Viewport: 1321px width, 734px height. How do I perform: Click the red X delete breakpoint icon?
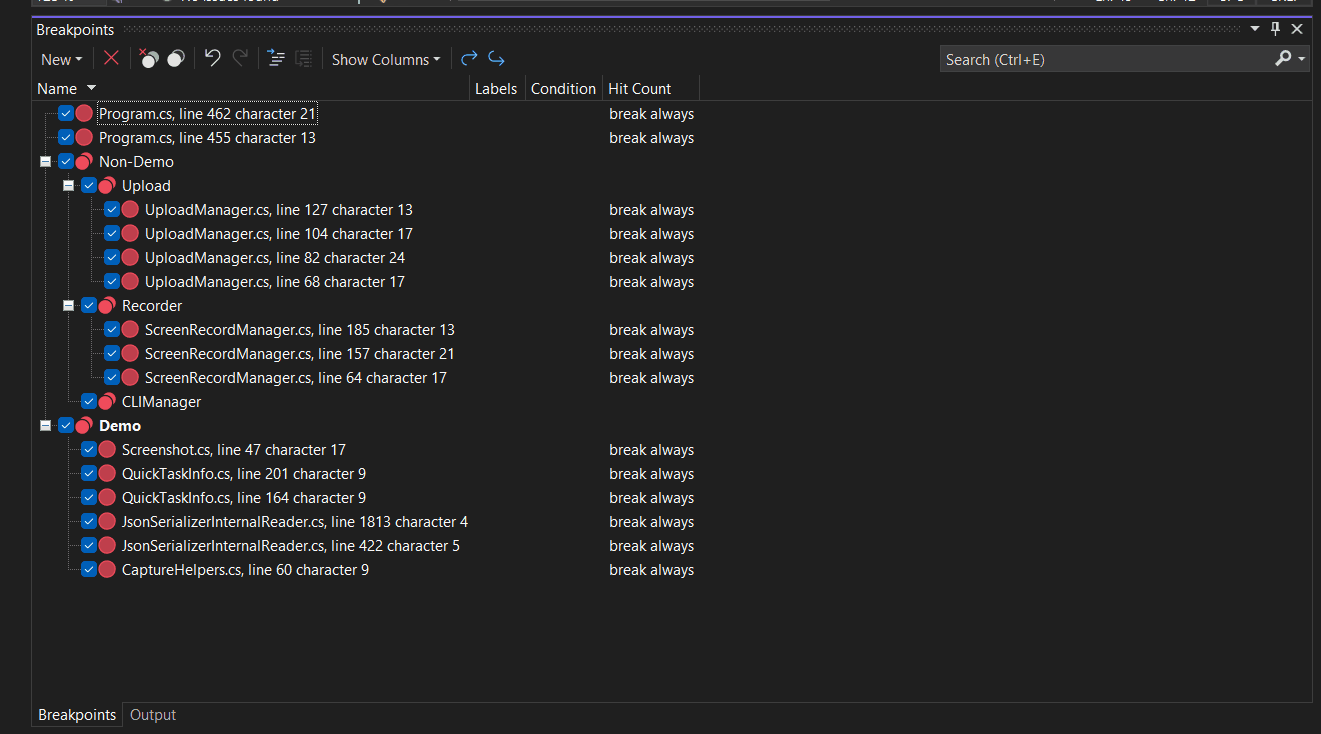point(111,59)
